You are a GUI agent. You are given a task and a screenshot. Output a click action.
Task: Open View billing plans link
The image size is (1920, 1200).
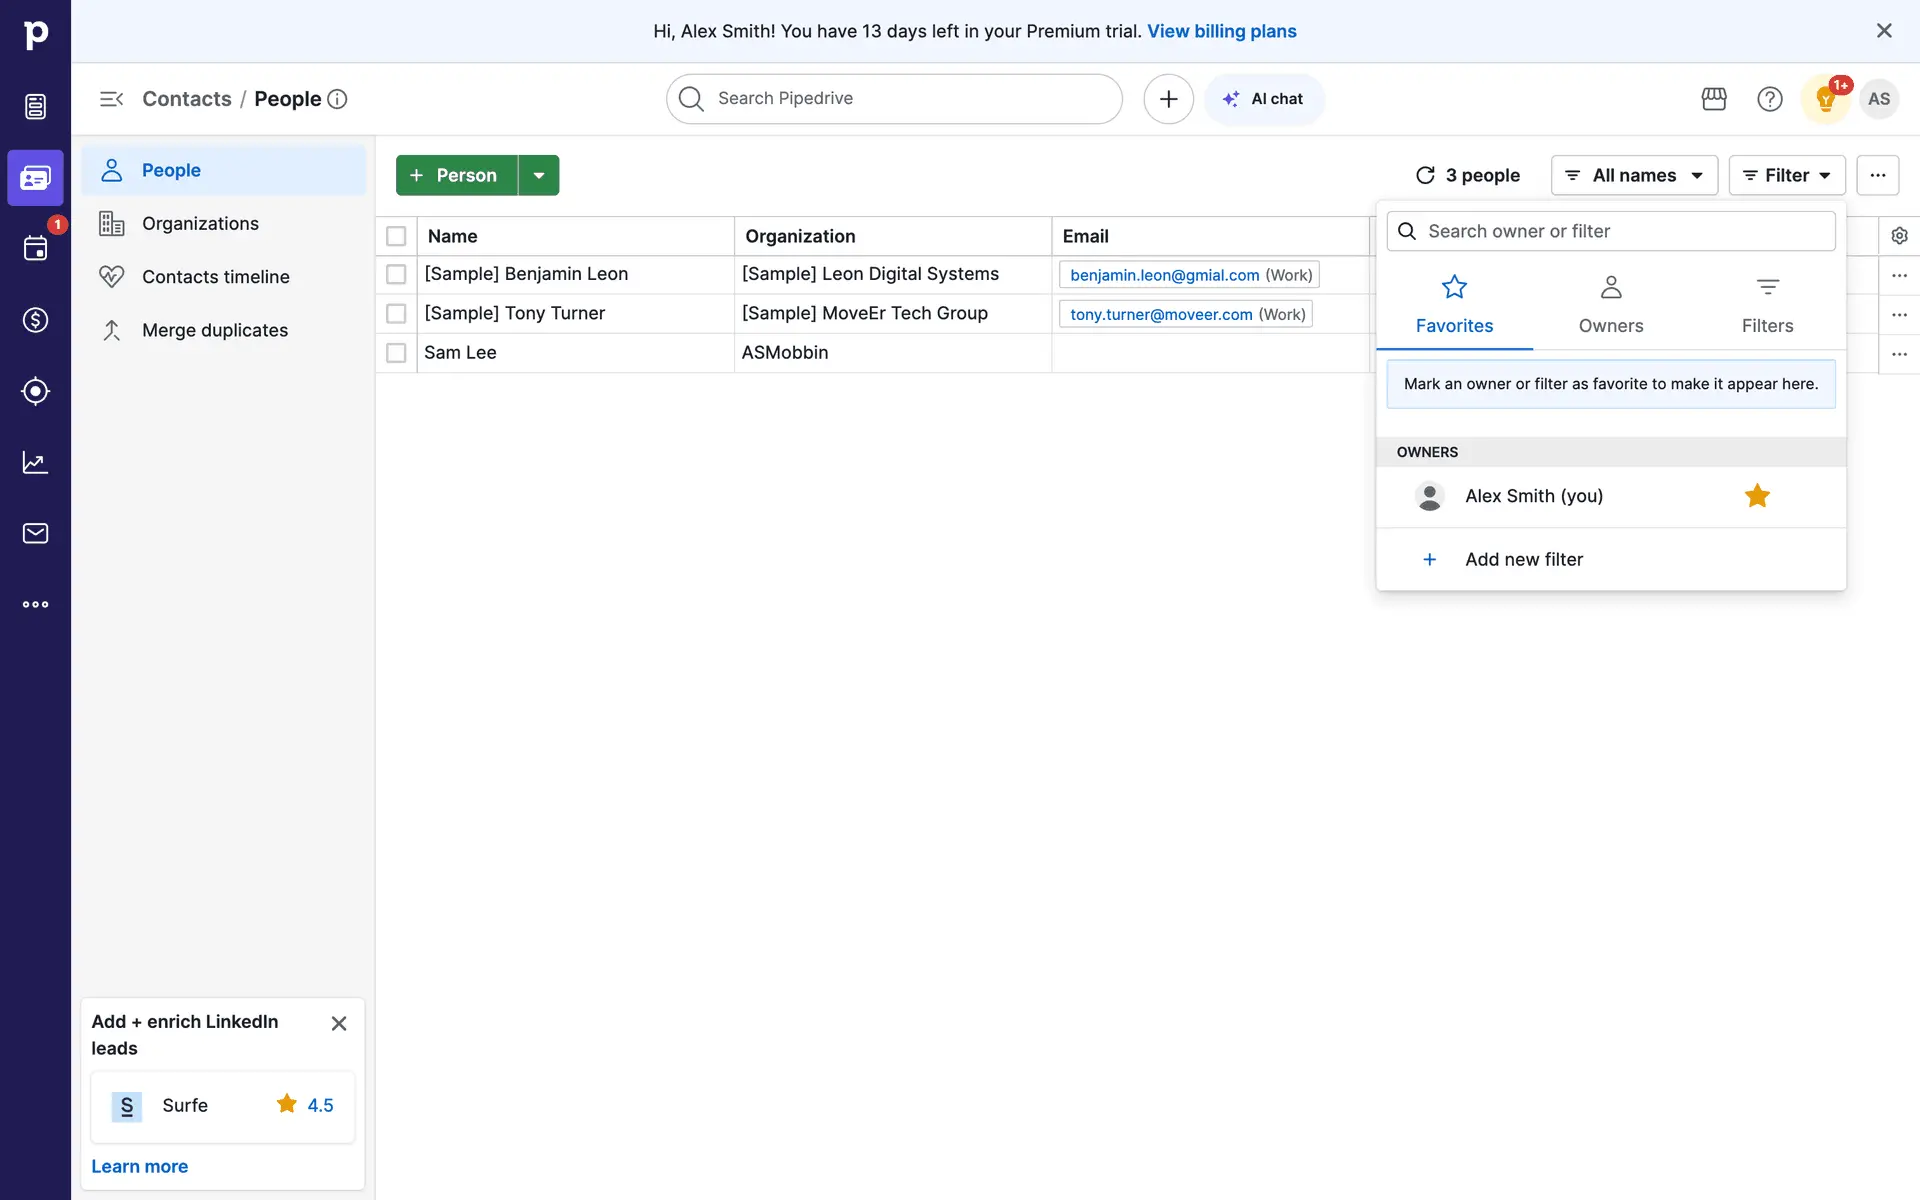tap(1221, 31)
